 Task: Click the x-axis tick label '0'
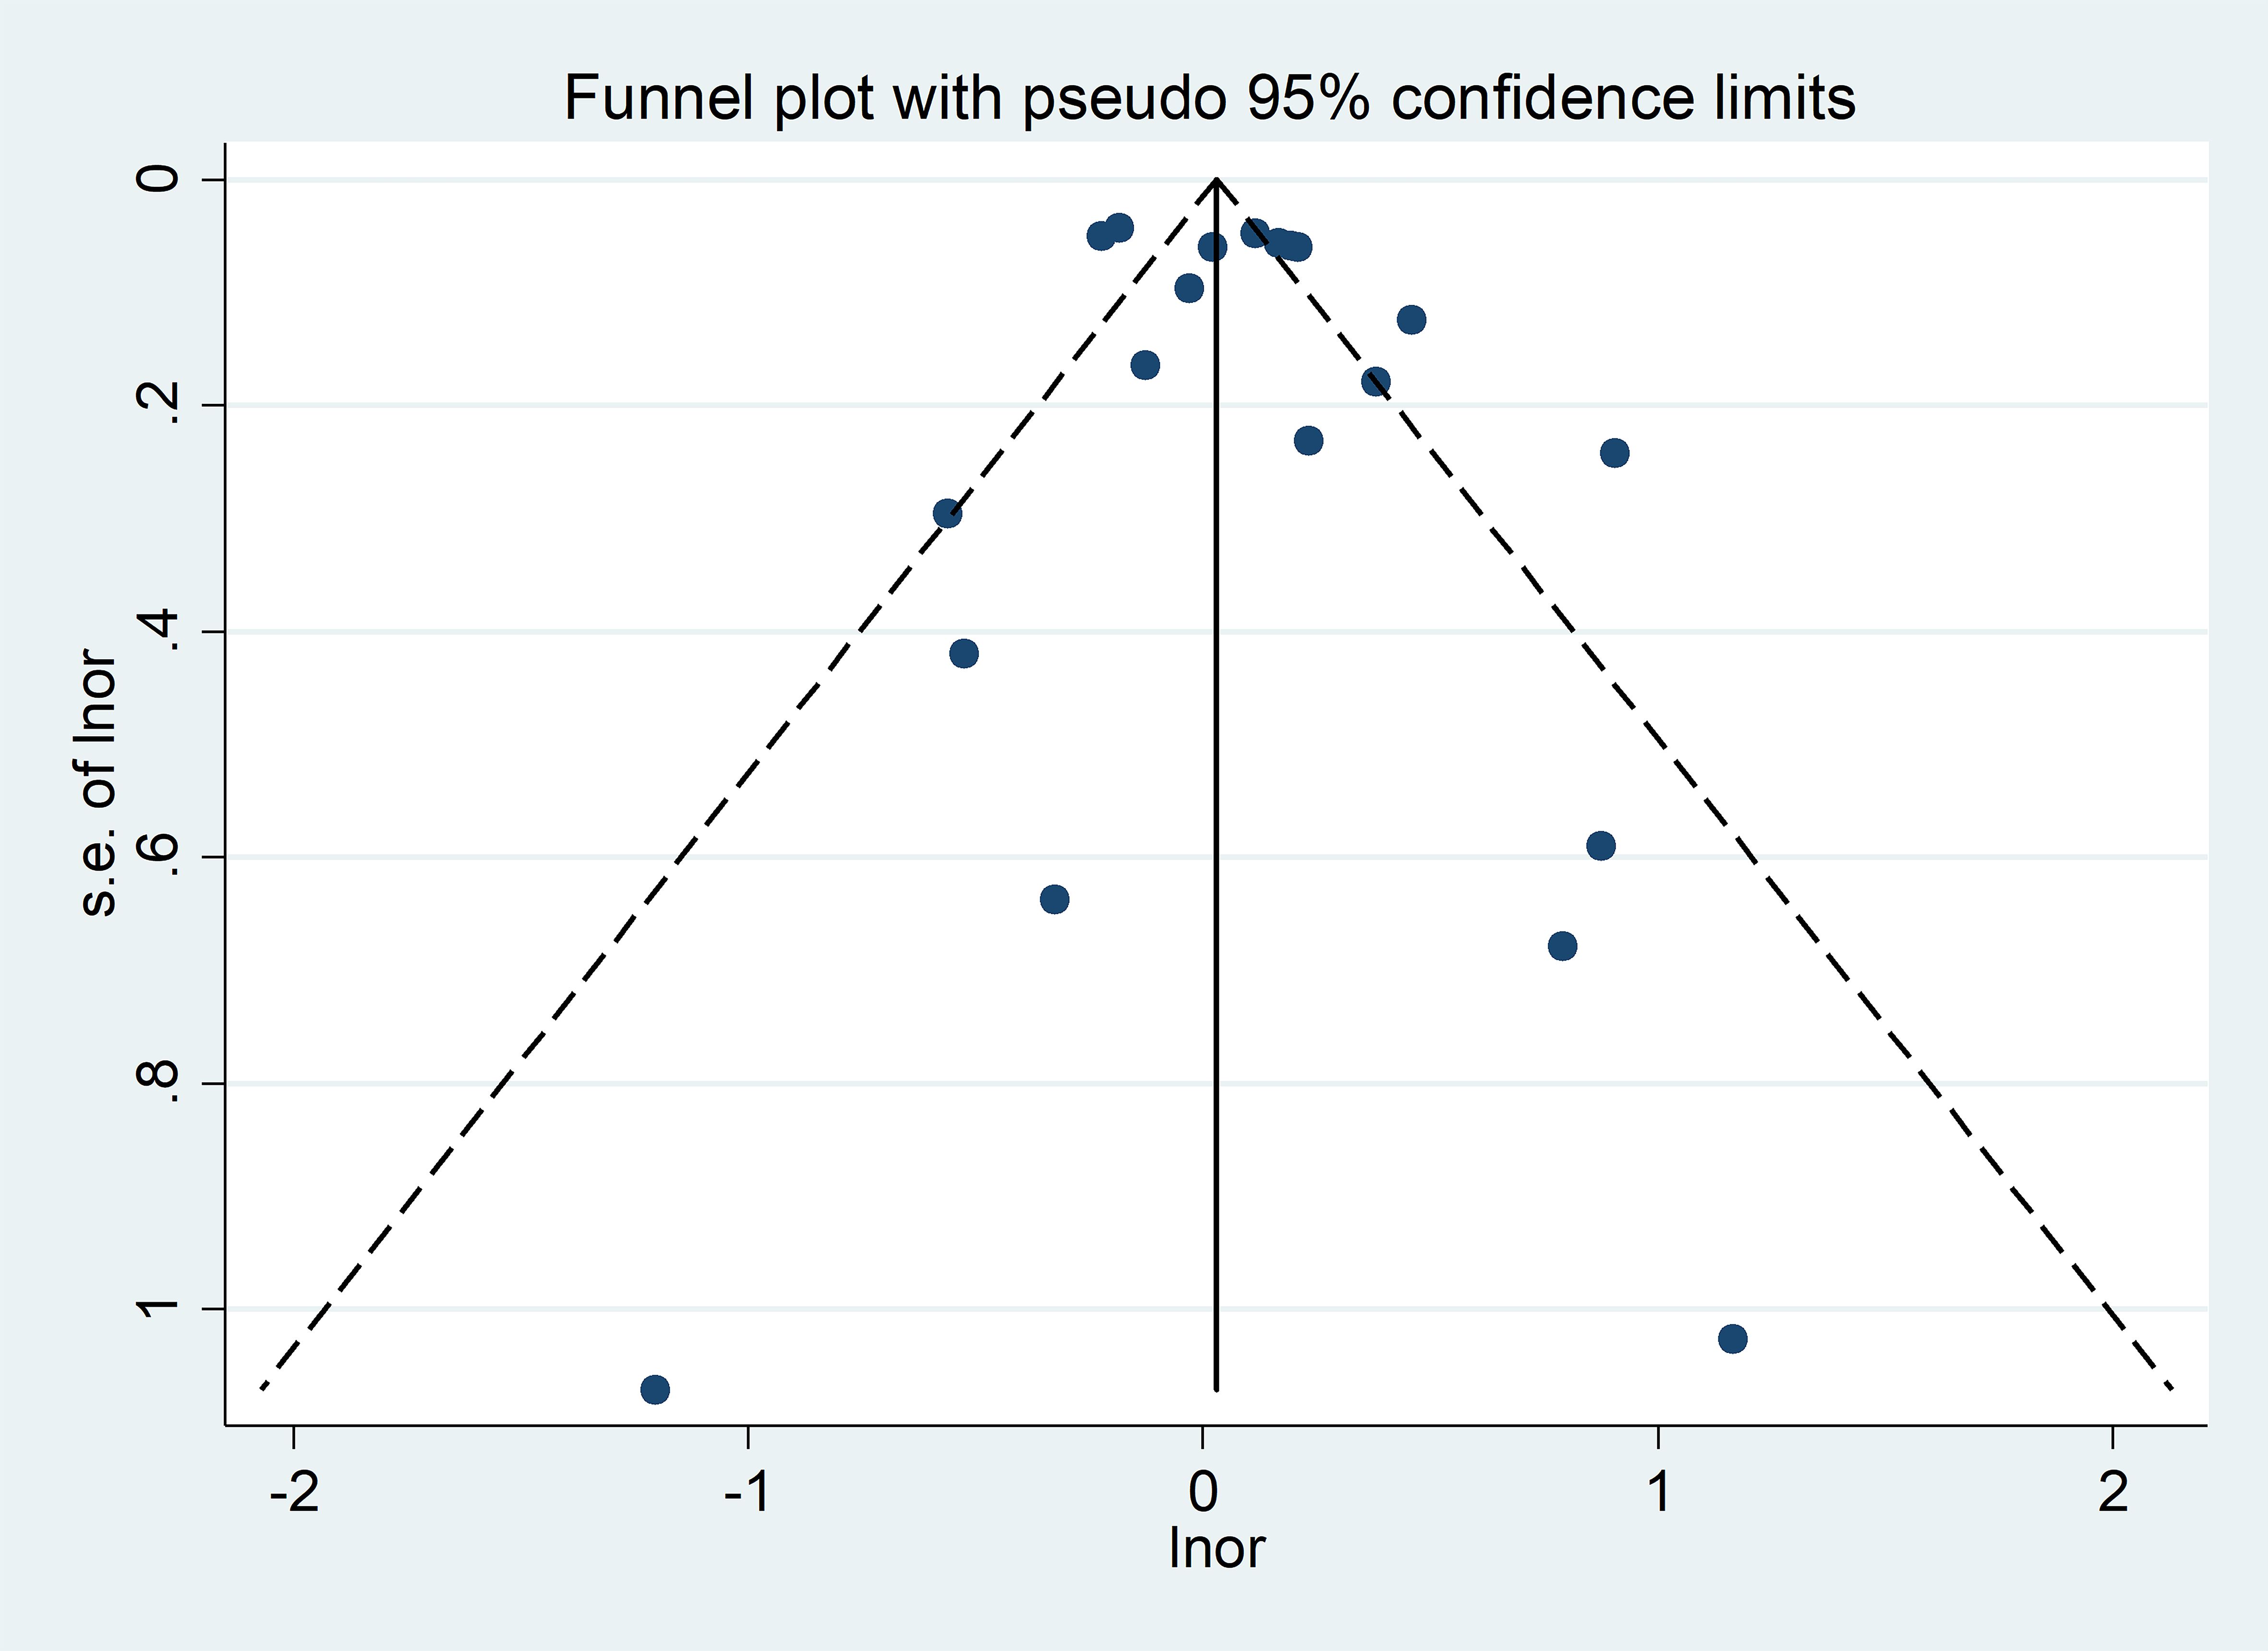1204,1493
